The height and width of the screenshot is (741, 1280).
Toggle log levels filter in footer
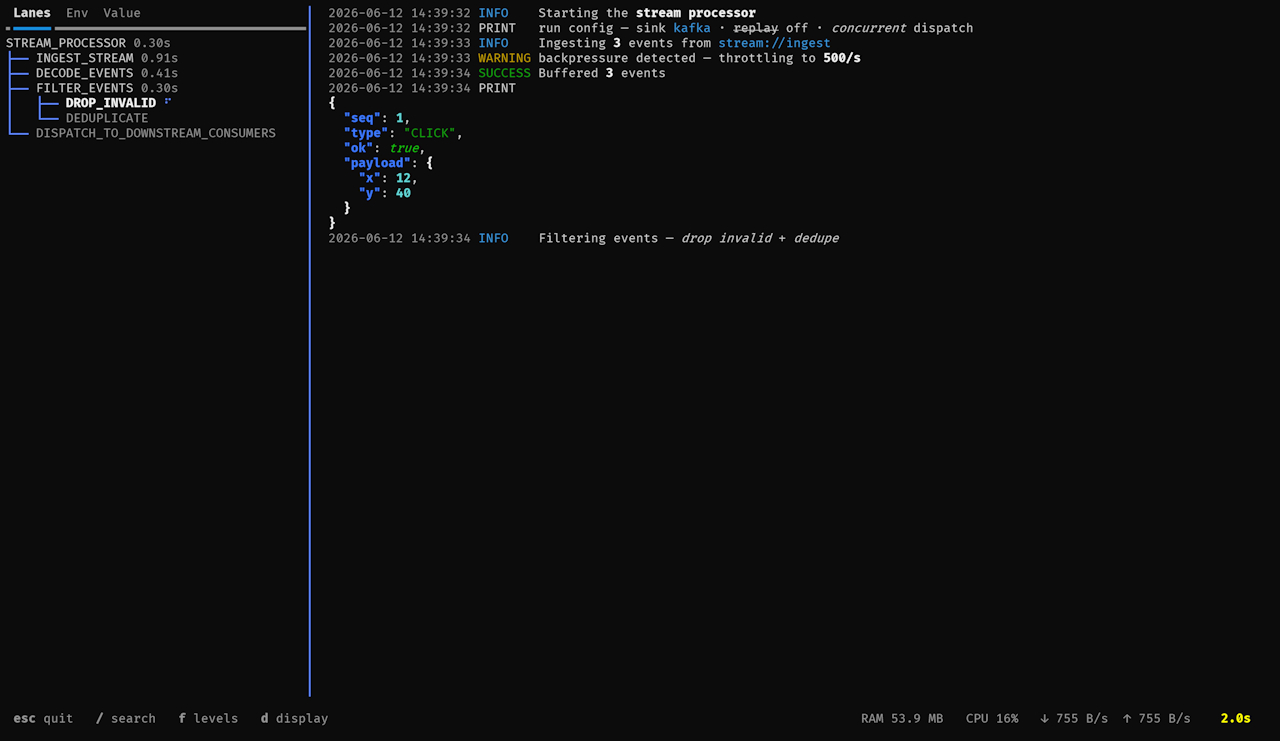click(208, 718)
